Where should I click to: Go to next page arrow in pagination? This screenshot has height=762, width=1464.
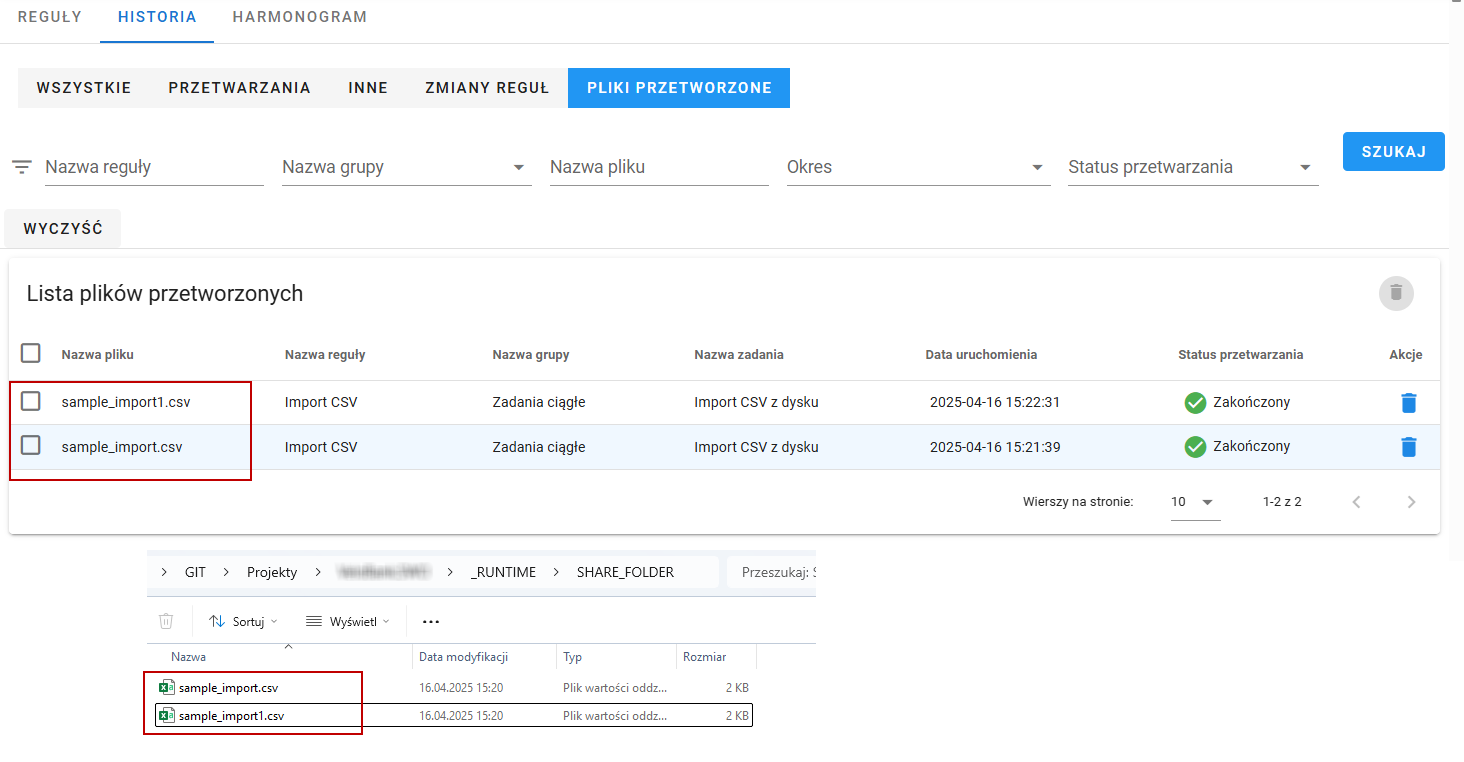pyautogui.click(x=1411, y=502)
